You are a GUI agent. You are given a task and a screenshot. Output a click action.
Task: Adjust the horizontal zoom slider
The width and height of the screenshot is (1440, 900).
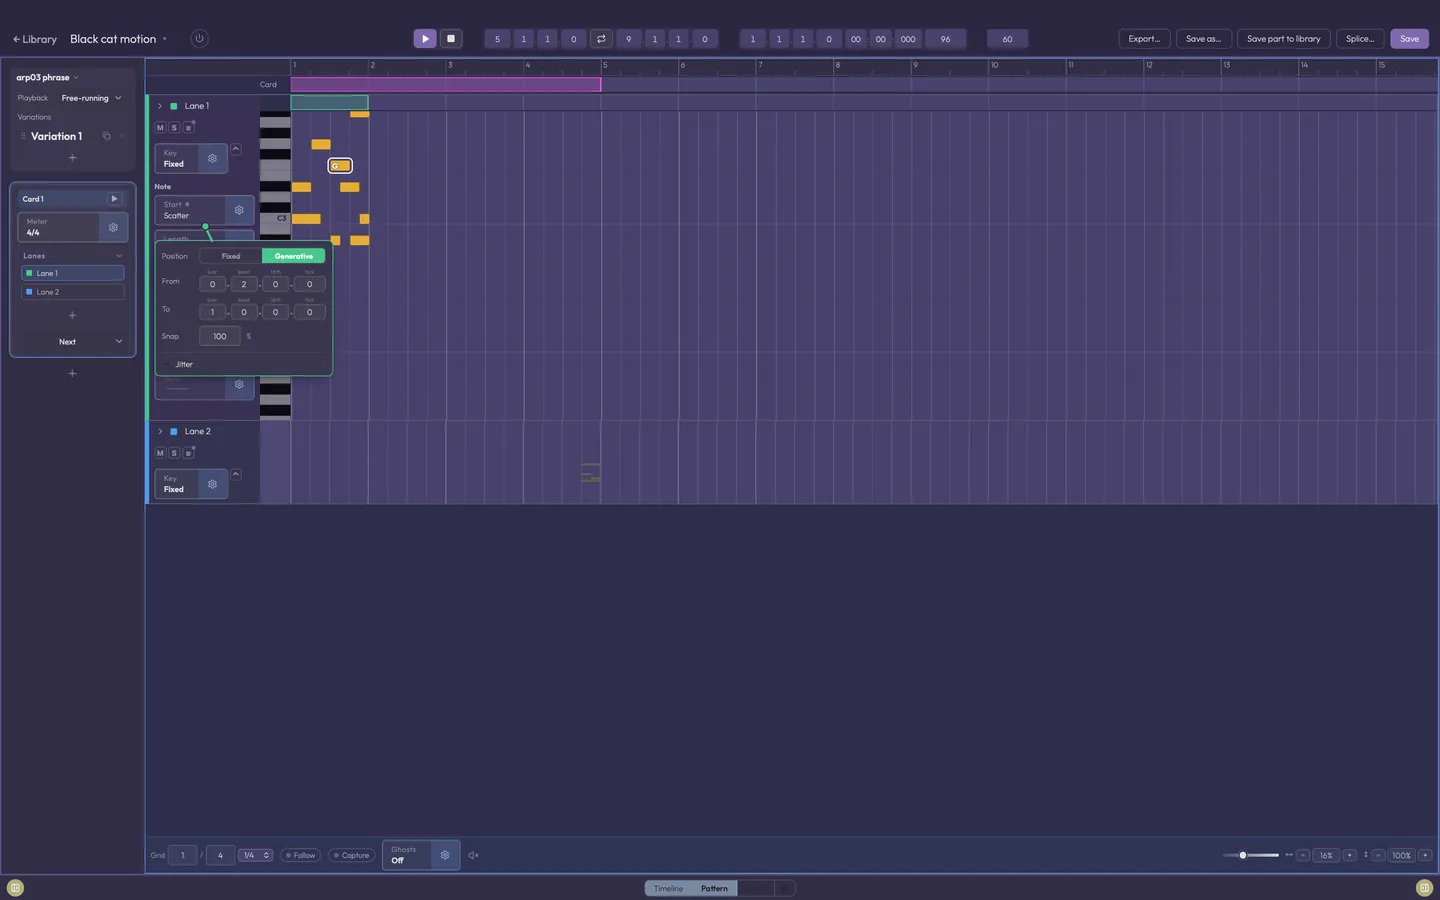[x=1250, y=855]
